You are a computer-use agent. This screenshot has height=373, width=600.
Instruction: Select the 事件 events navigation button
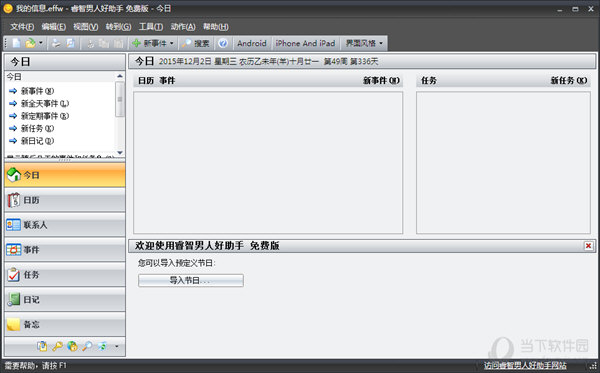point(65,250)
